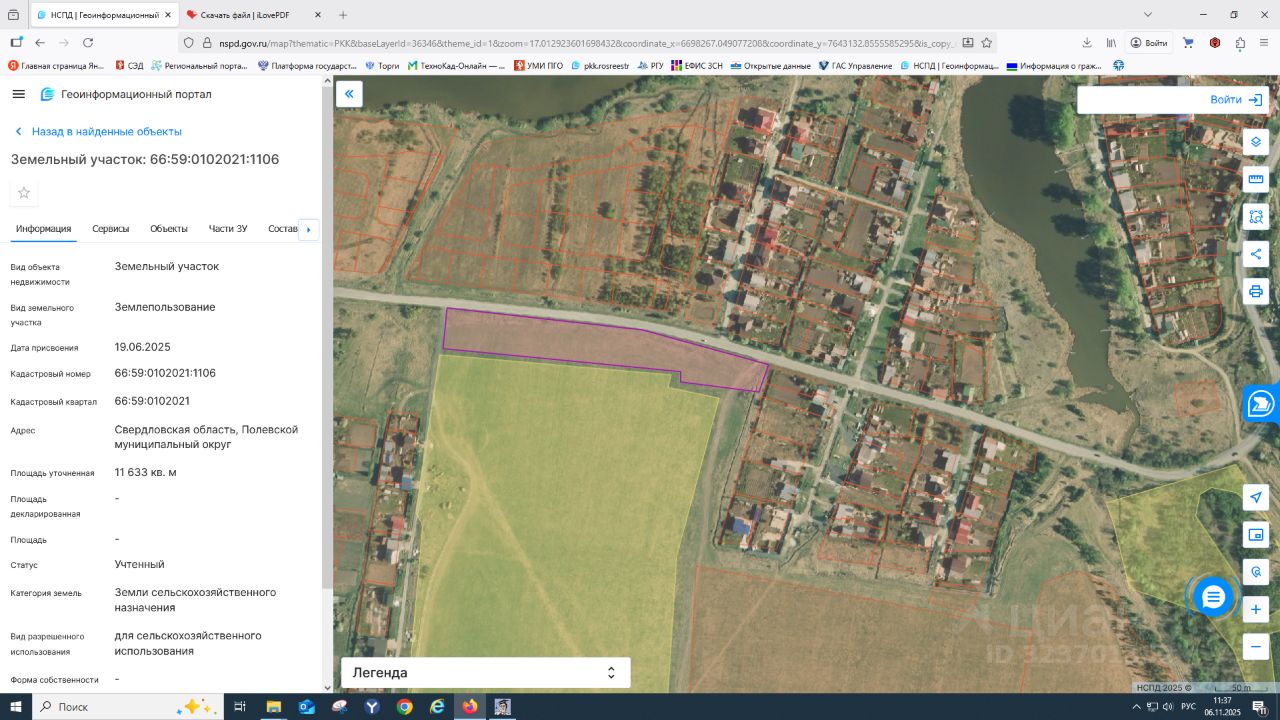Toggle the mini overview map button

(x=1256, y=535)
